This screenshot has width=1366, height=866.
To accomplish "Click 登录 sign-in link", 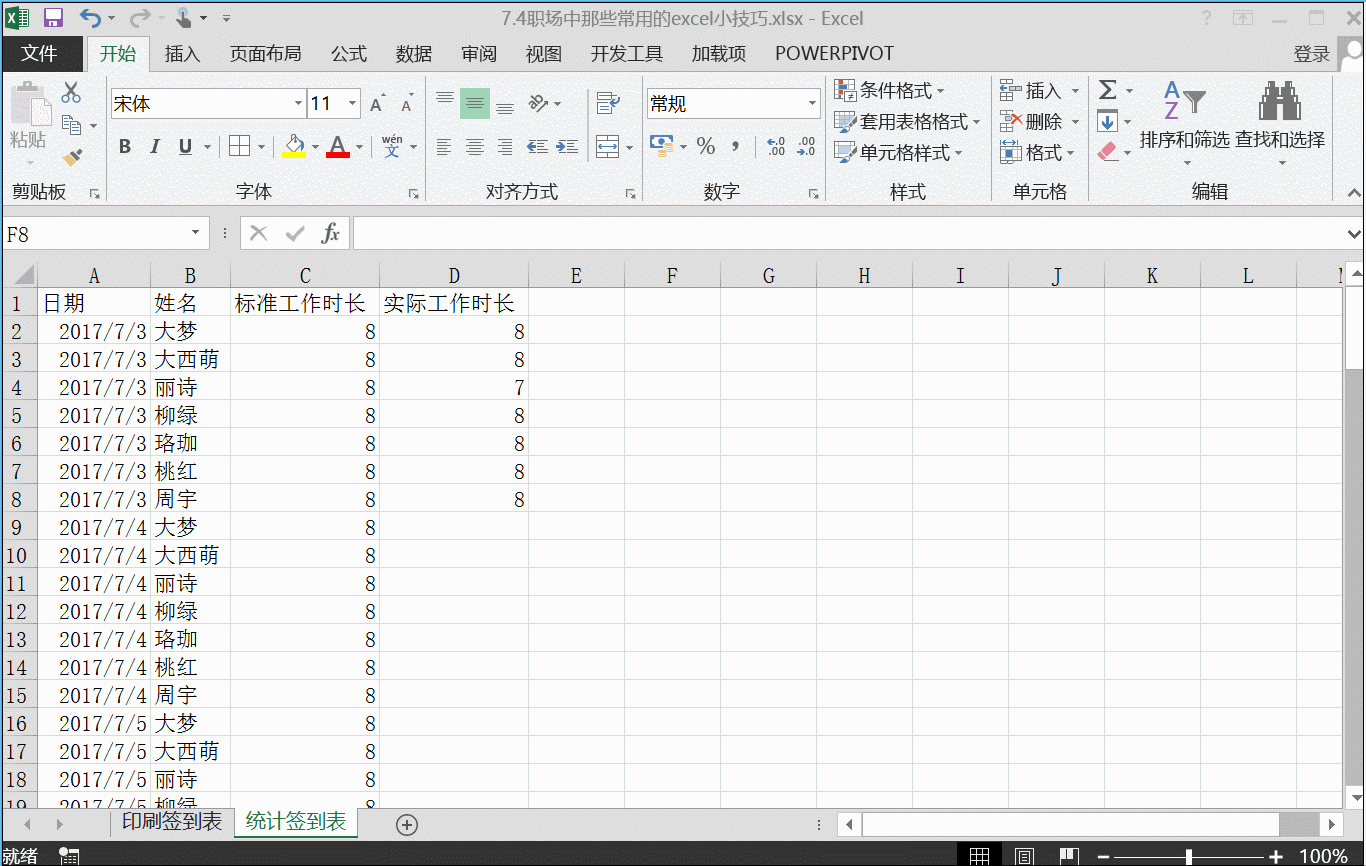I will click(x=1312, y=54).
